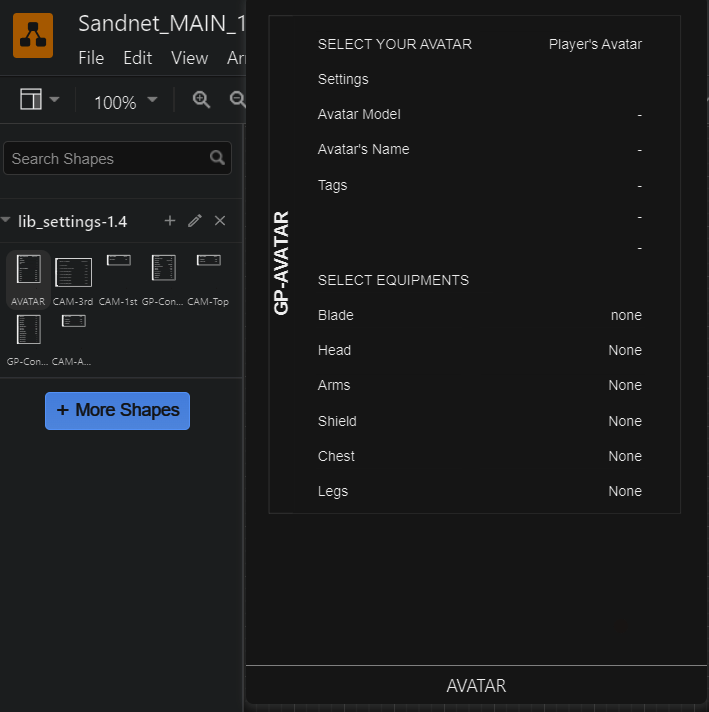Open the View menu

[x=189, y=58]
